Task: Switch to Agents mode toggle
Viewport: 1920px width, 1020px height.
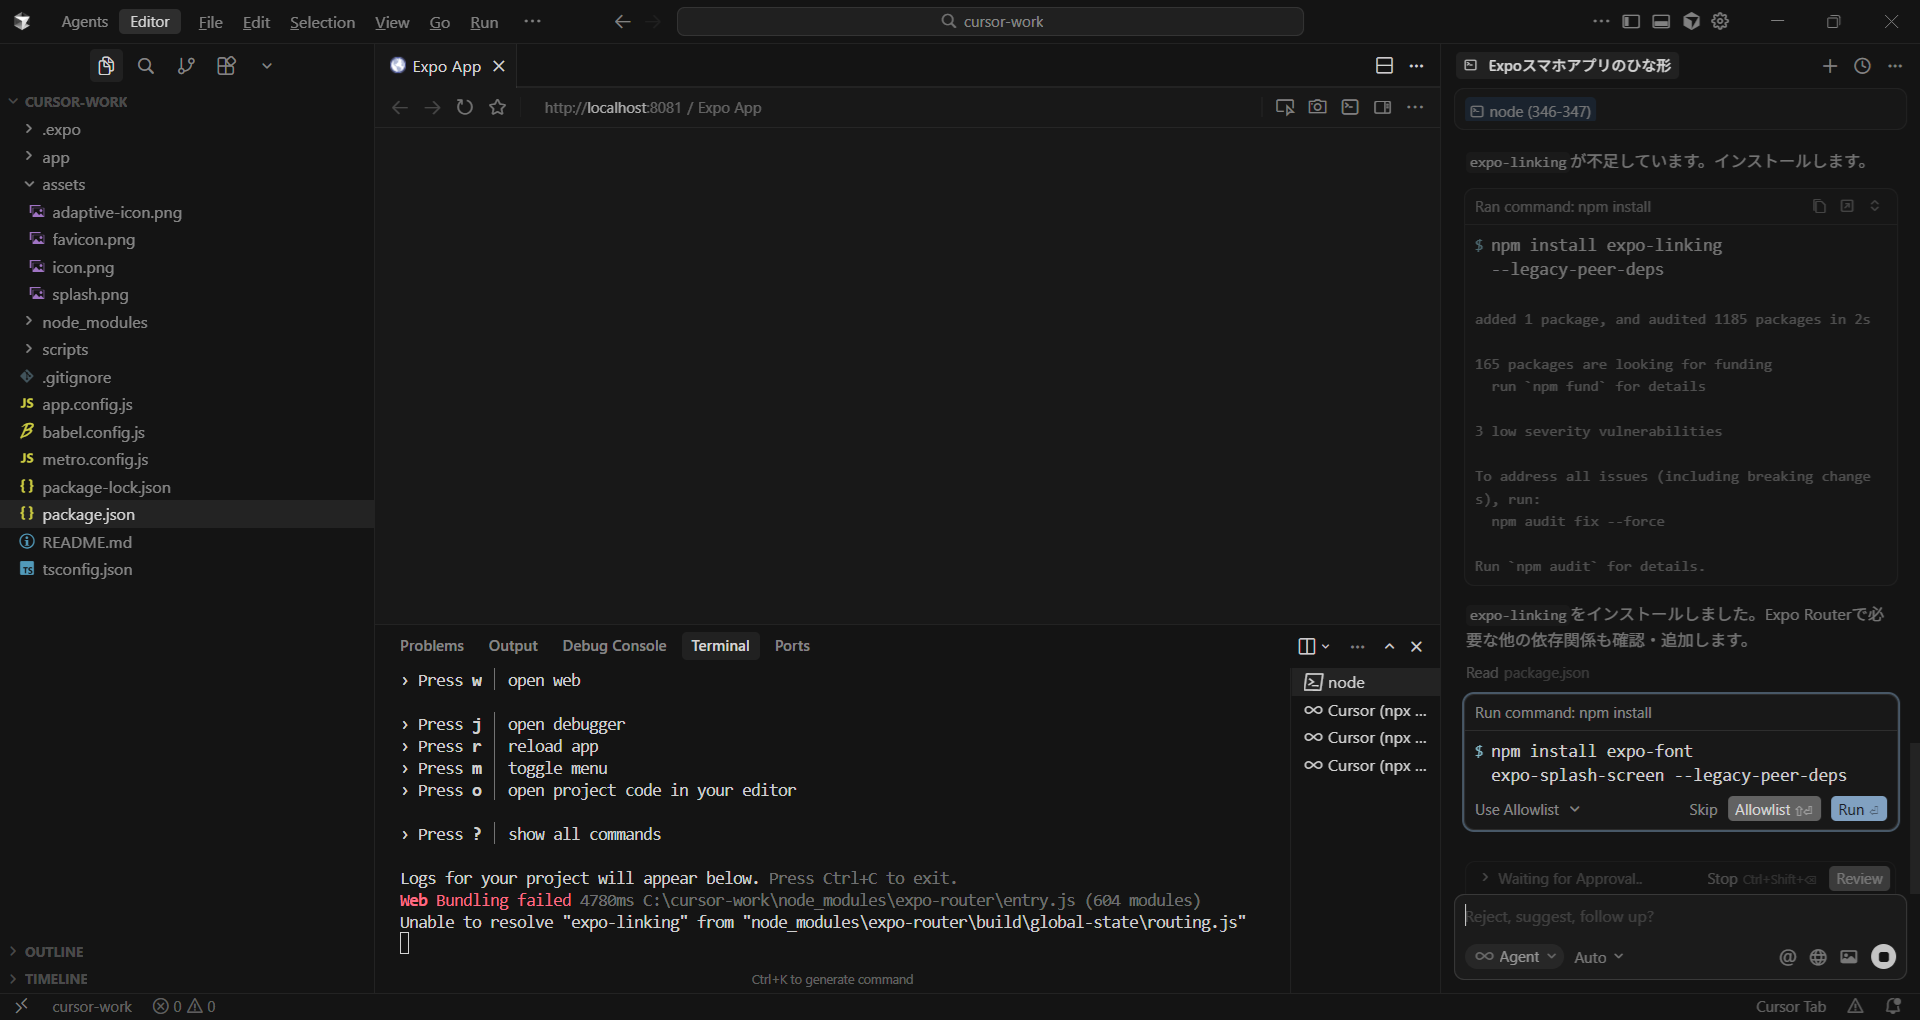Action: point(84,22)
